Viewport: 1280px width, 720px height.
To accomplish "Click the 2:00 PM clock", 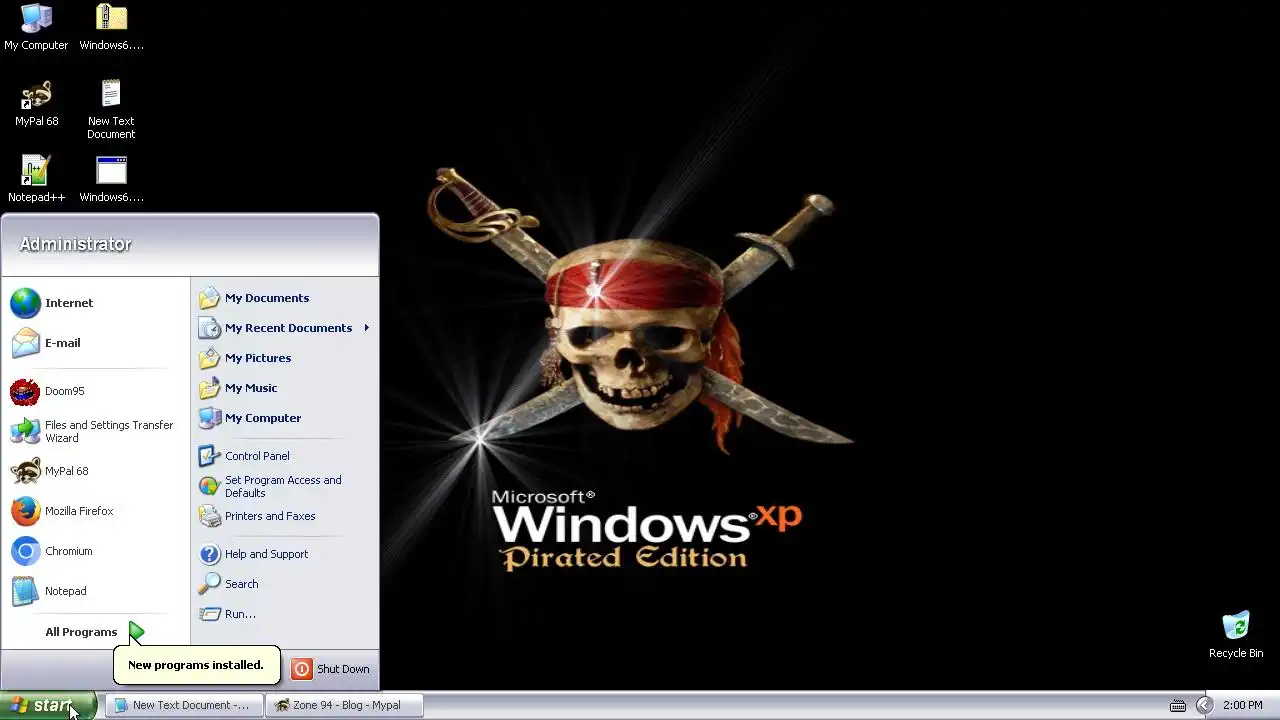I will pos(1243,706).
